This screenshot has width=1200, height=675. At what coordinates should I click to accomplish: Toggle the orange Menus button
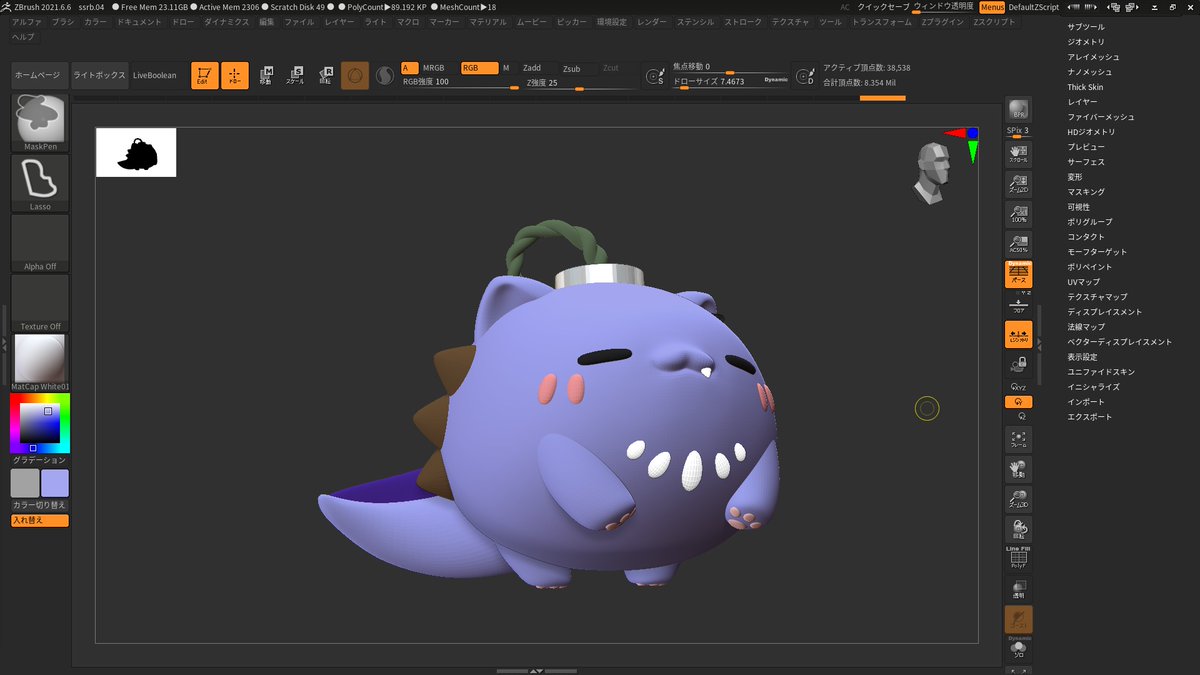pos(992,7)
